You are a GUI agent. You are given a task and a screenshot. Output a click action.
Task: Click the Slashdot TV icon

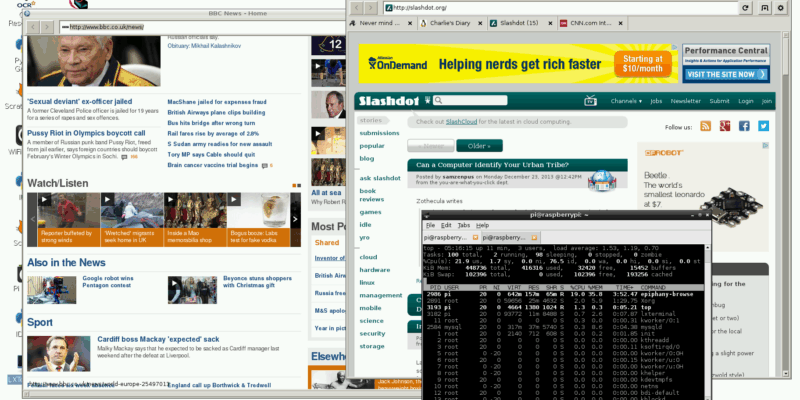pos(590,101)
